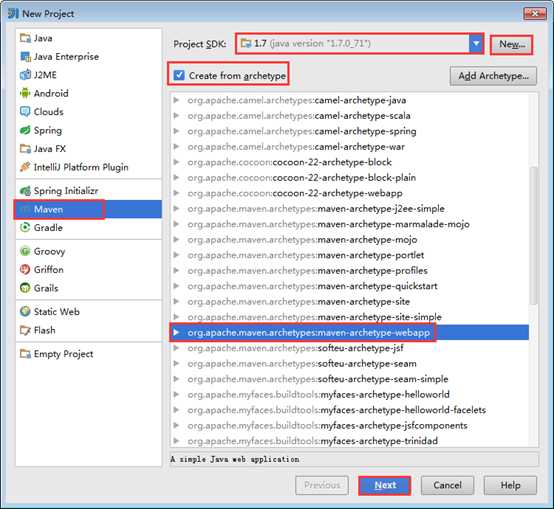Click the IntelliJ Platform Plugin icon

[25, 167]
